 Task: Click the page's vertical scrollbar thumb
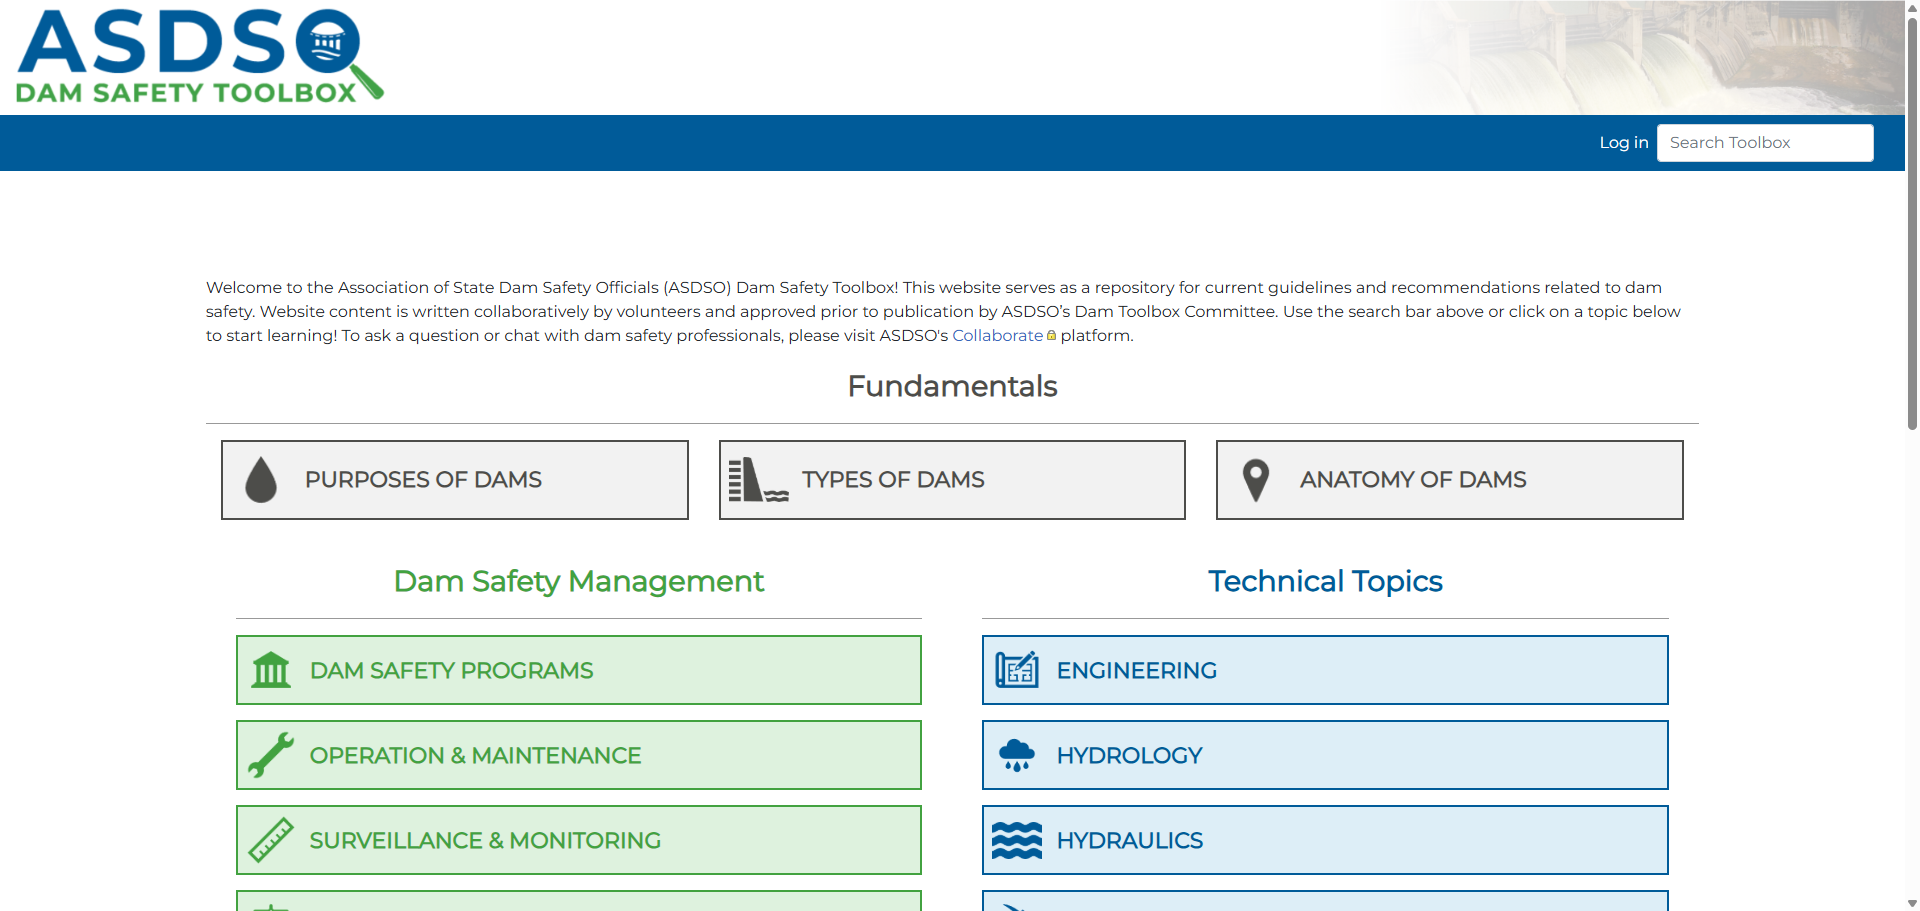(1912, 220)
